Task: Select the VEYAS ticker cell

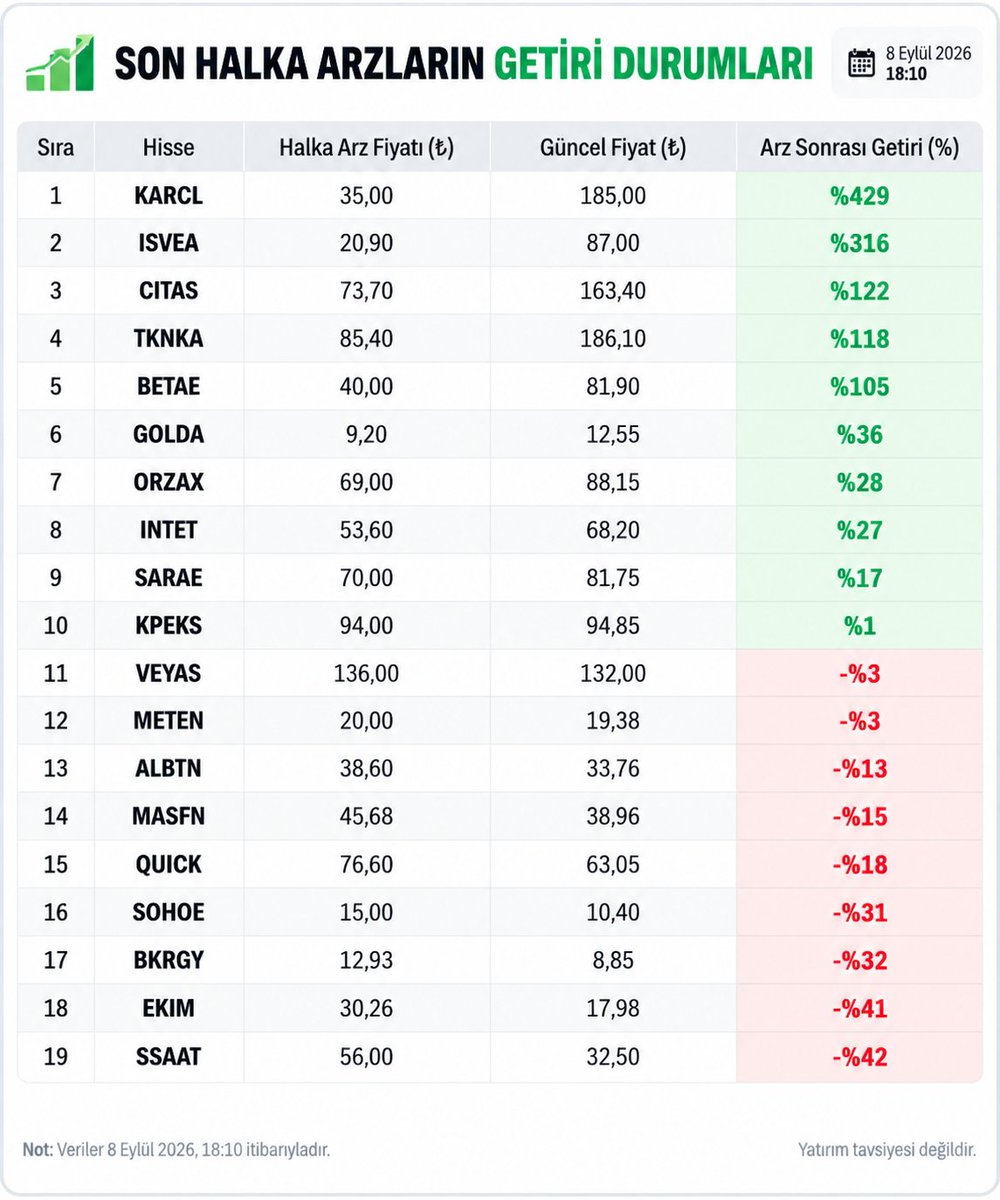Action: click(x=168, y=674)
